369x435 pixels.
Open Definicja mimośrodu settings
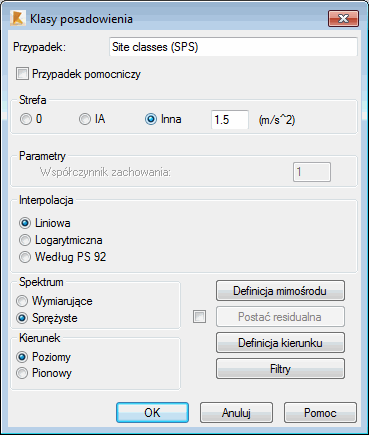click(x=280, y=291)
